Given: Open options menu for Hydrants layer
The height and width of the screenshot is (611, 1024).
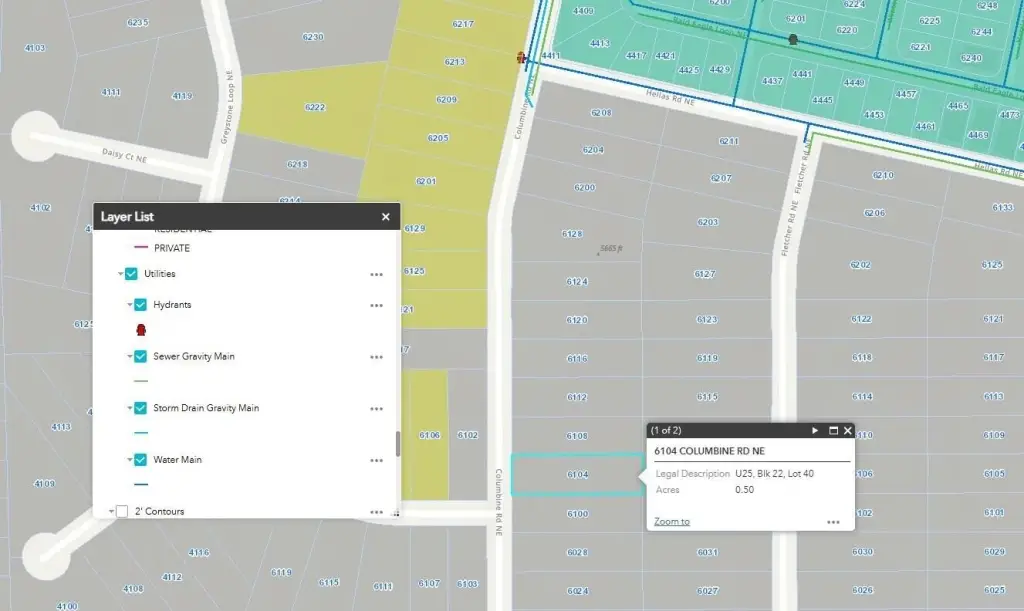Looking at the screenshot, I should [x=377, y=306].
